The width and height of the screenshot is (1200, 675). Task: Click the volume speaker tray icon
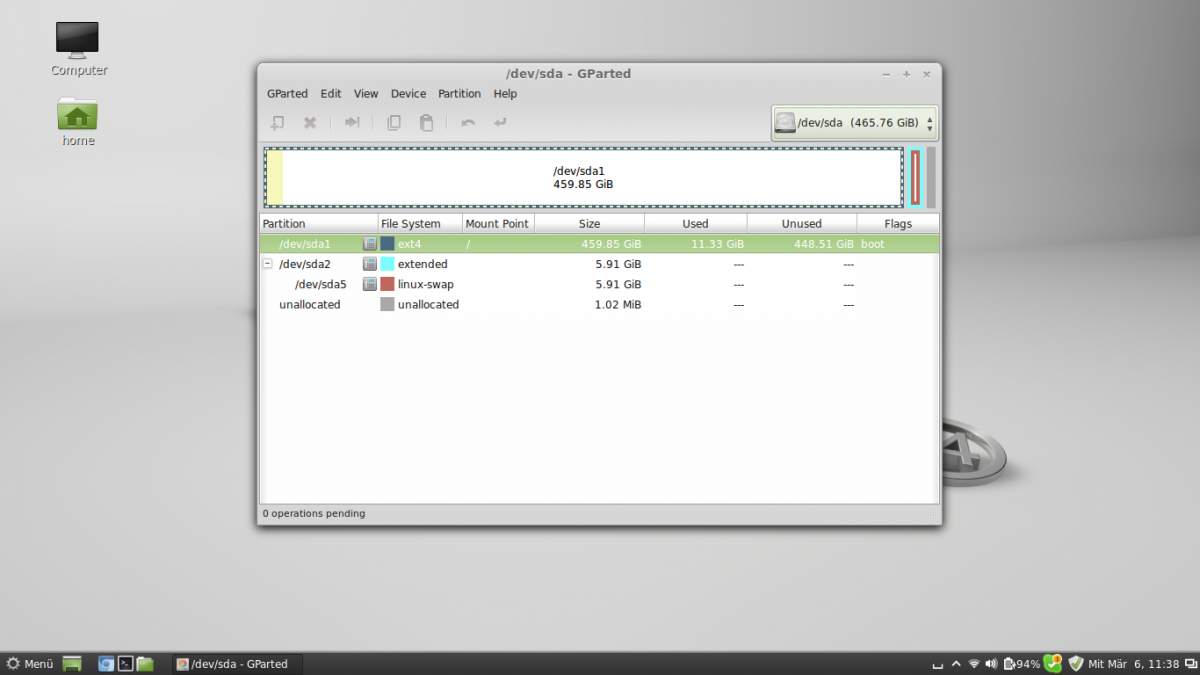991,663
